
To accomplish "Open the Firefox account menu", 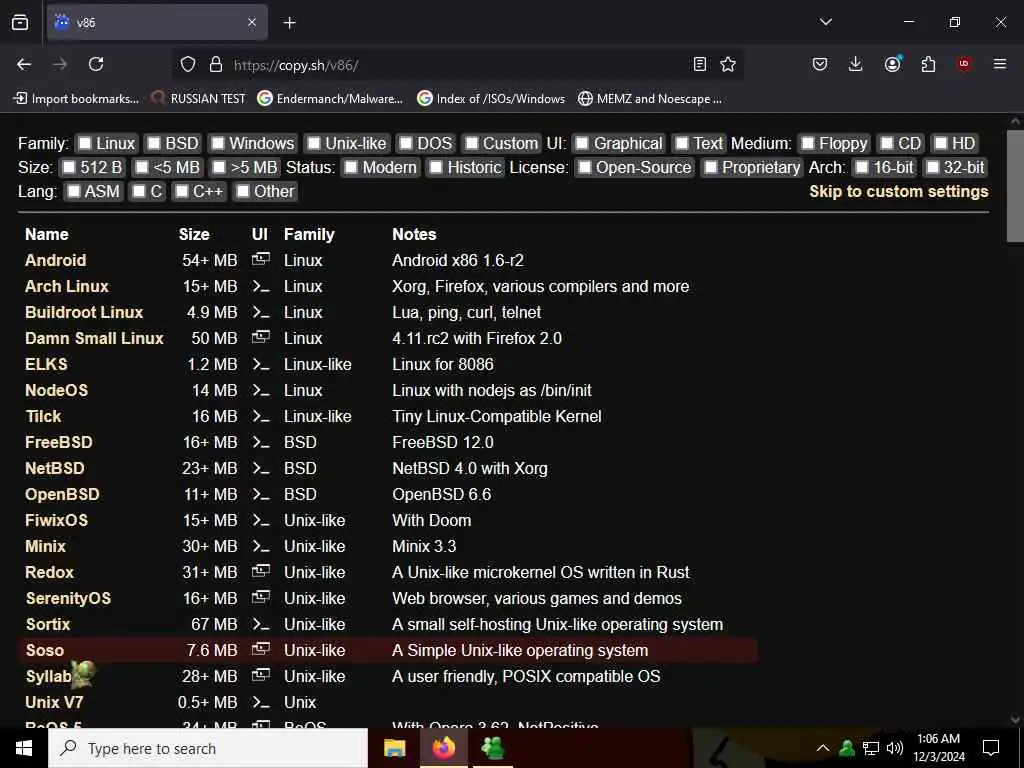I will (x=893, y=64).
